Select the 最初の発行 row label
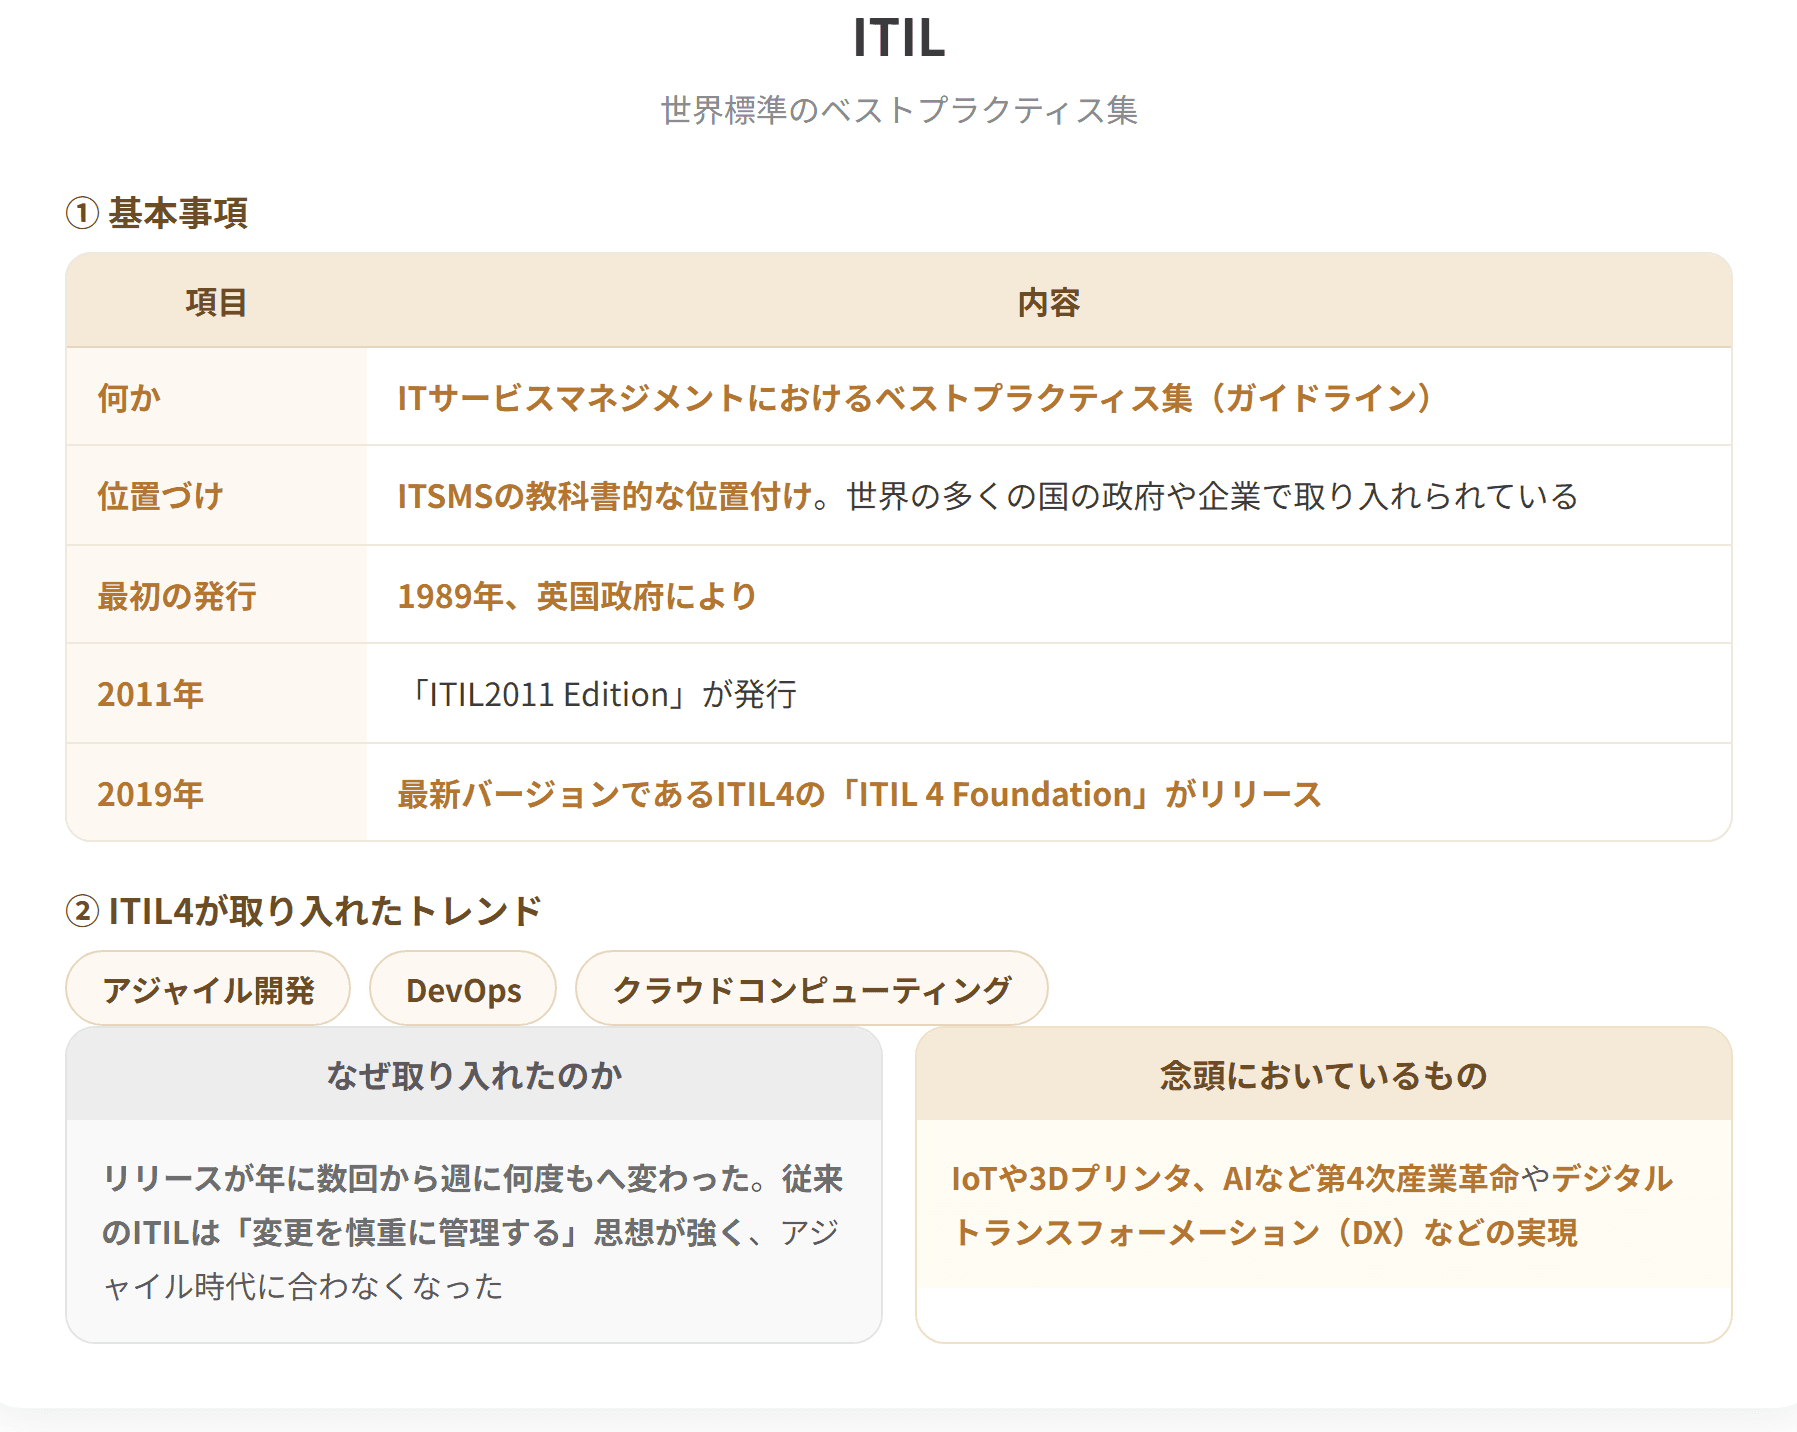The width and height of the screenshot is (1797, 1432). pos(177,596)
